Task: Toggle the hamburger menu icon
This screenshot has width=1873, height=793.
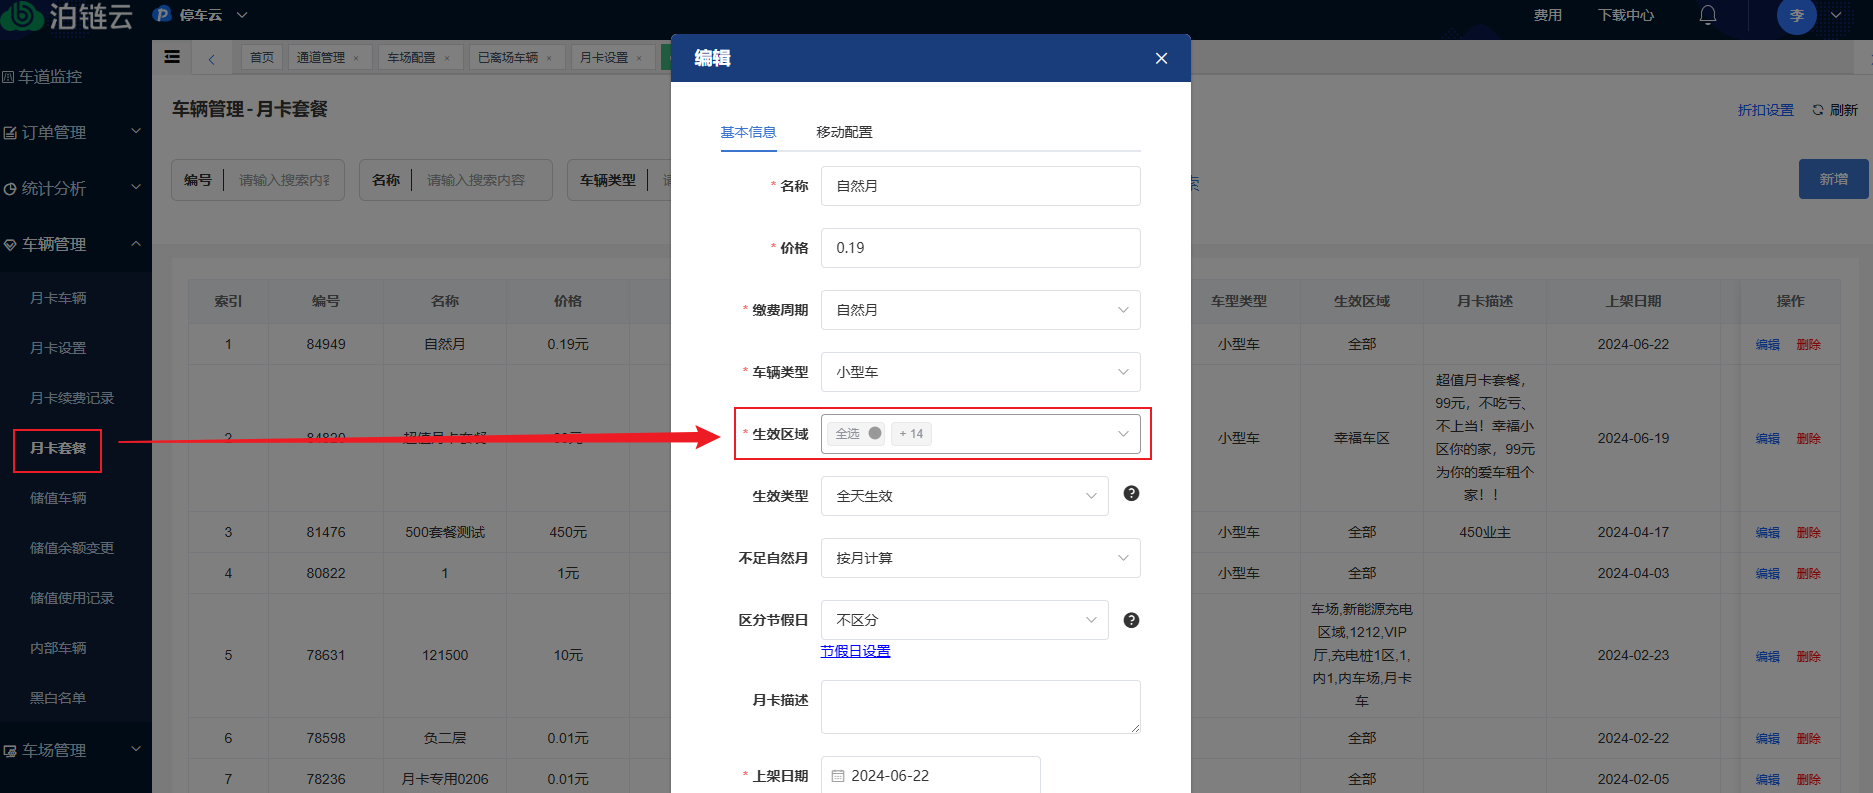Action: pyautogui.click(x=172, y=57)
